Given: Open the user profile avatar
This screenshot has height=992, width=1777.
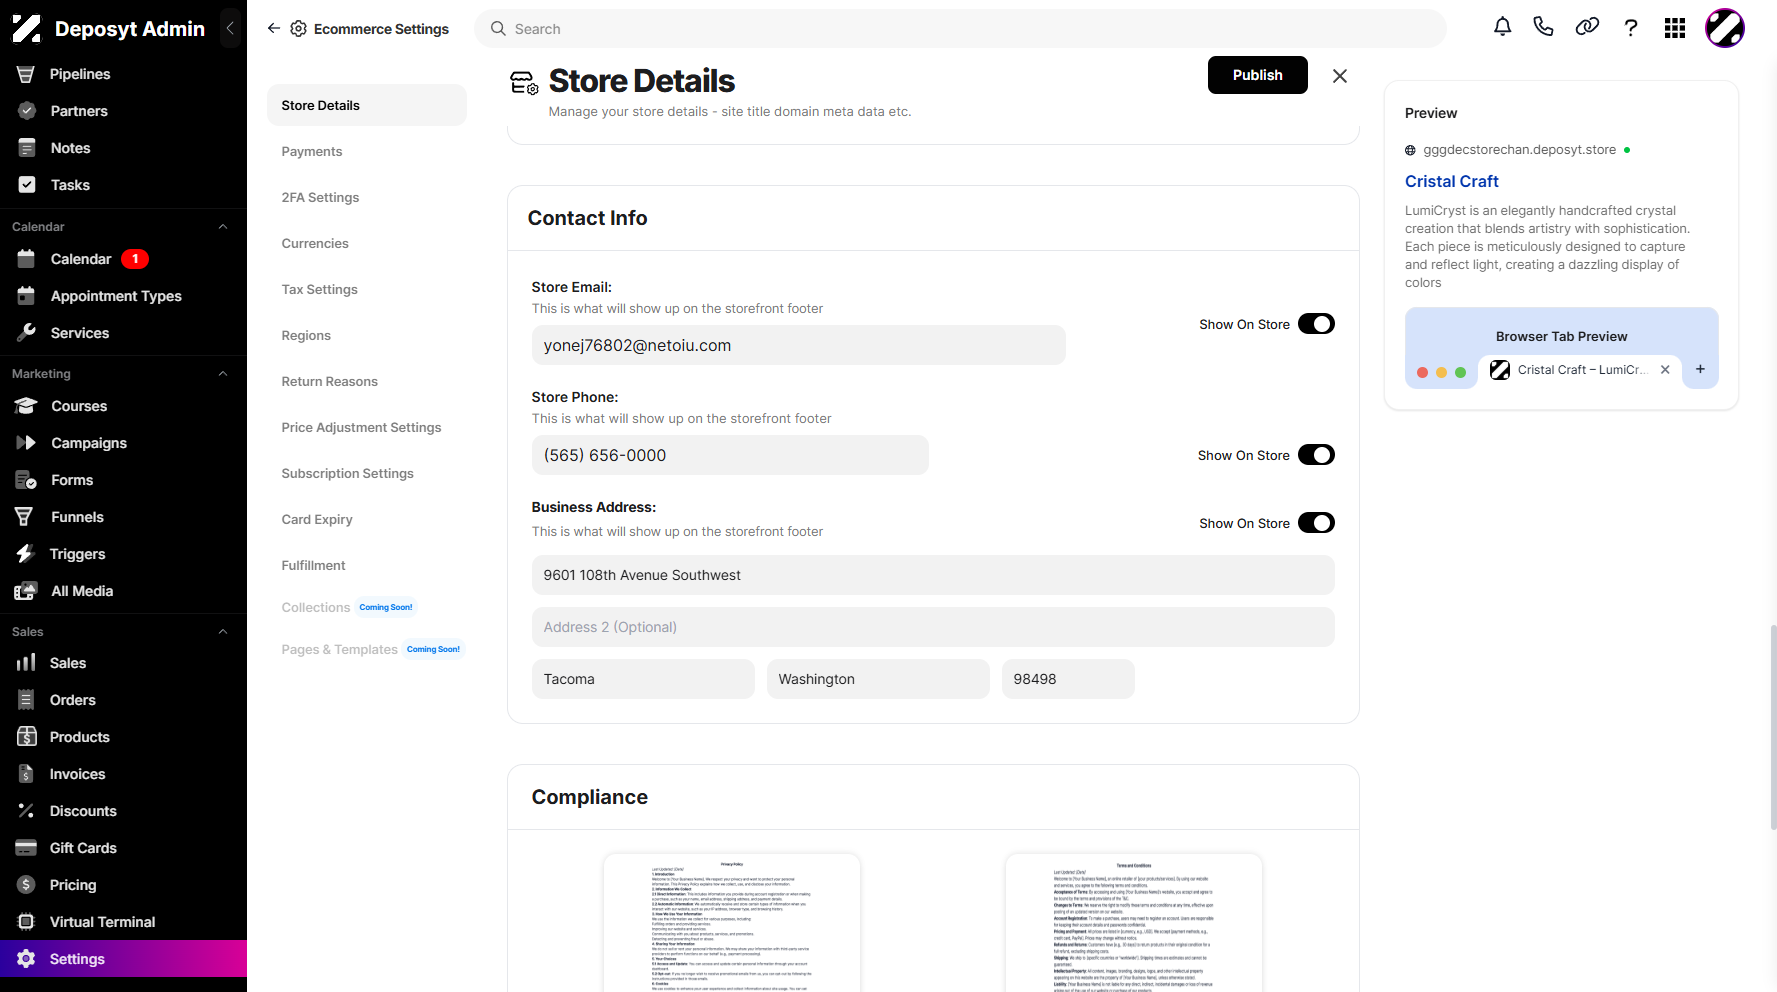Looking at the screenshot, I should click(x=1725, y=28).
